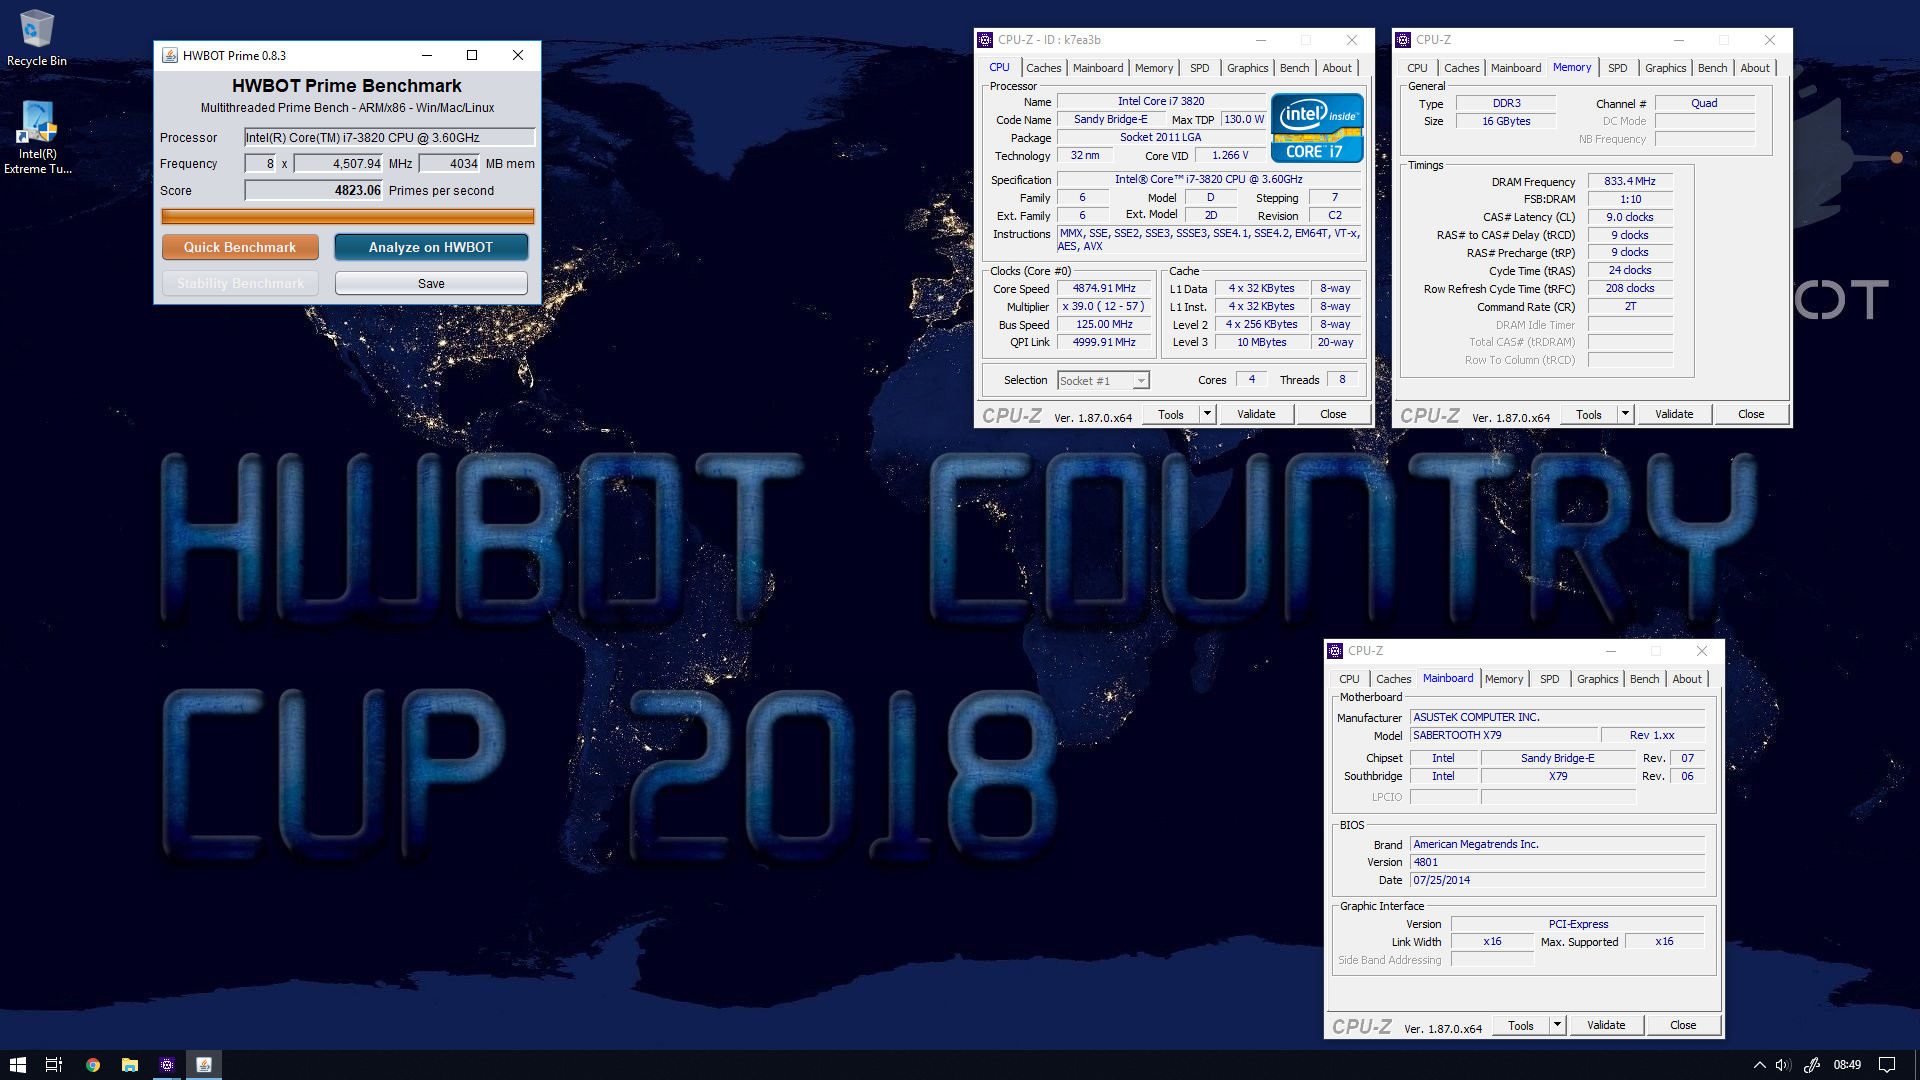The image size is (1920, 1080).
Task: Click the BIOS version field 4801
Action: pyautogui.click(x=1557, y=862)
